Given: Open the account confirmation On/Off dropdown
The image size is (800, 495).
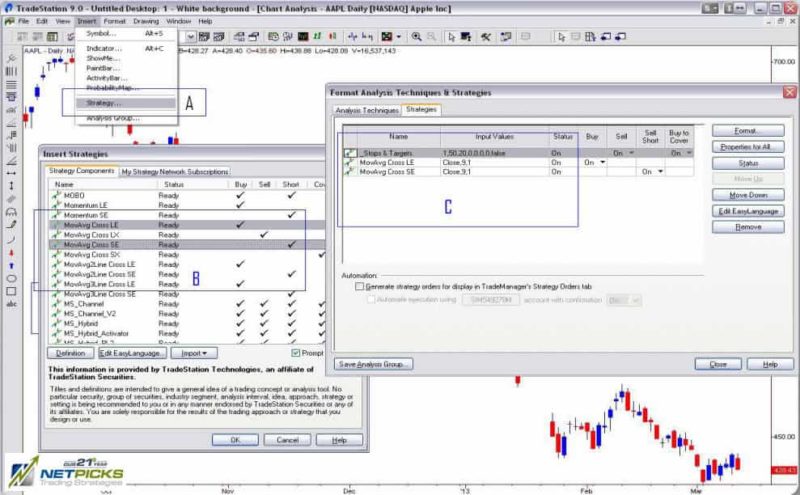Looking at the screenshot, I should (x=635, y=301).
